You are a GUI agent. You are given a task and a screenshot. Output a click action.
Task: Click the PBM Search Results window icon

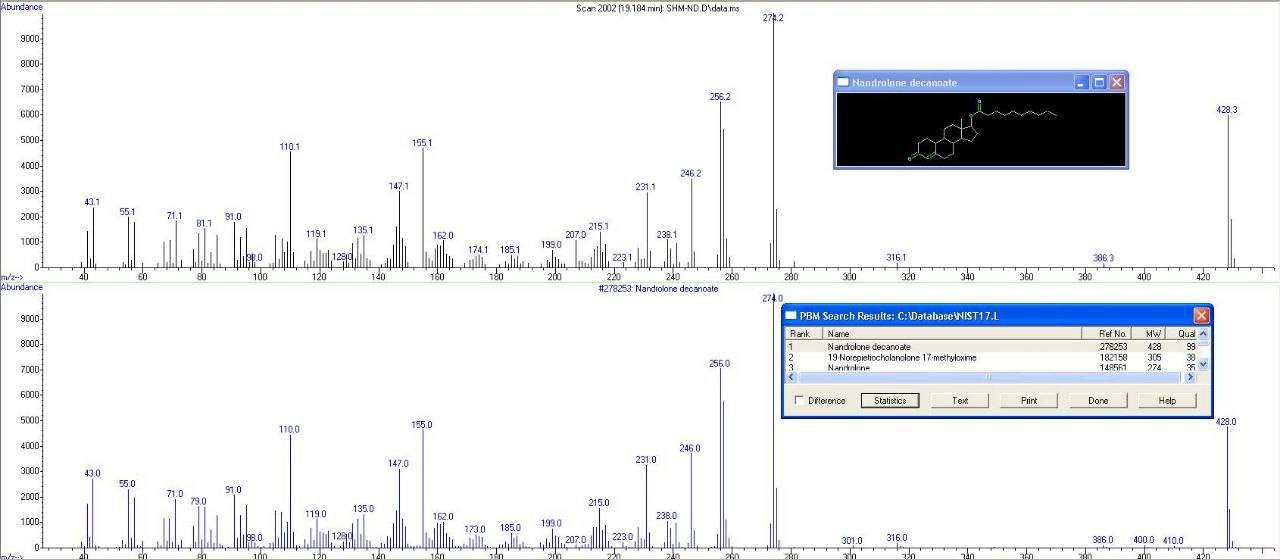pyautogui.click(x=790, y=316)
